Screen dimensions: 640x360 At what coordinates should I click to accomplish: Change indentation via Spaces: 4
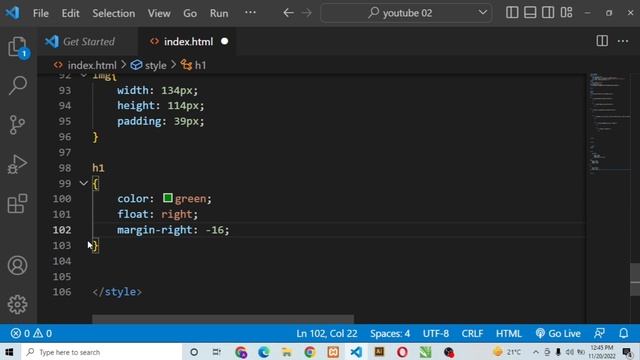tap(390, 333)
